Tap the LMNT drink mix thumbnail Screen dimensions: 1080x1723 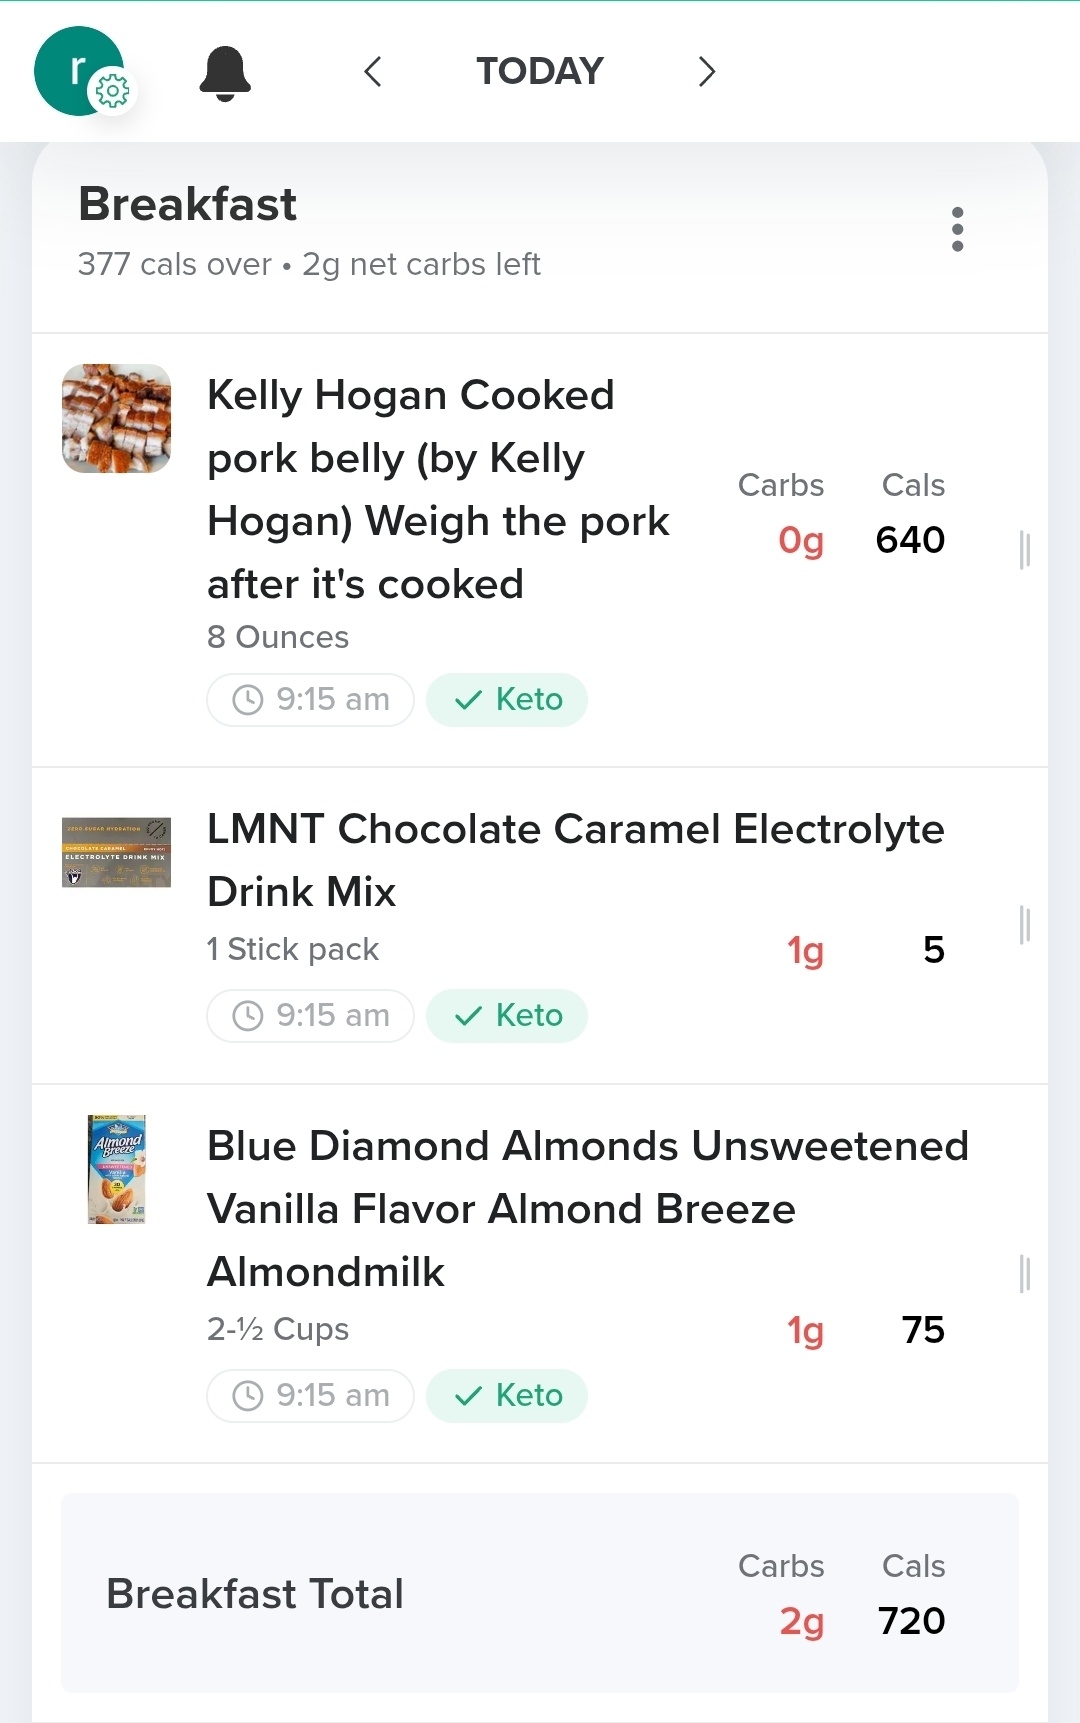[117, 853]
